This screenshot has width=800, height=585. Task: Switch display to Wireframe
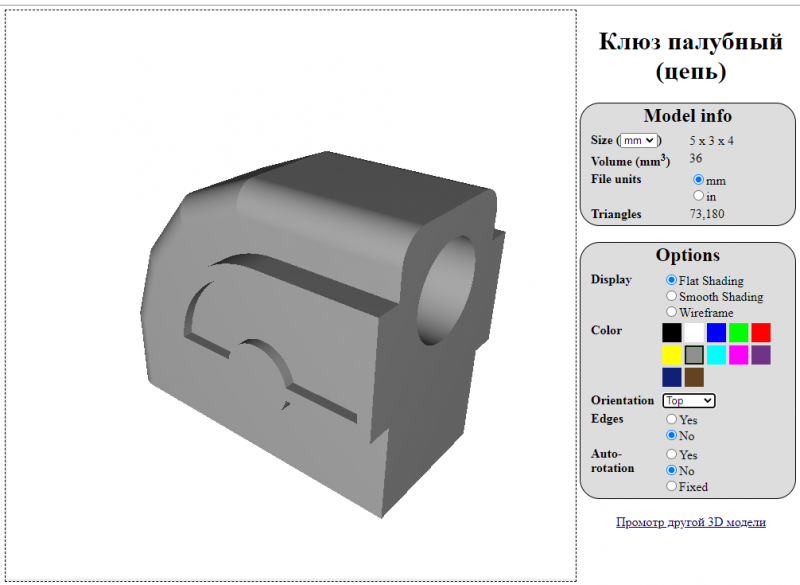pyautogui.click(x=672, y=312)
